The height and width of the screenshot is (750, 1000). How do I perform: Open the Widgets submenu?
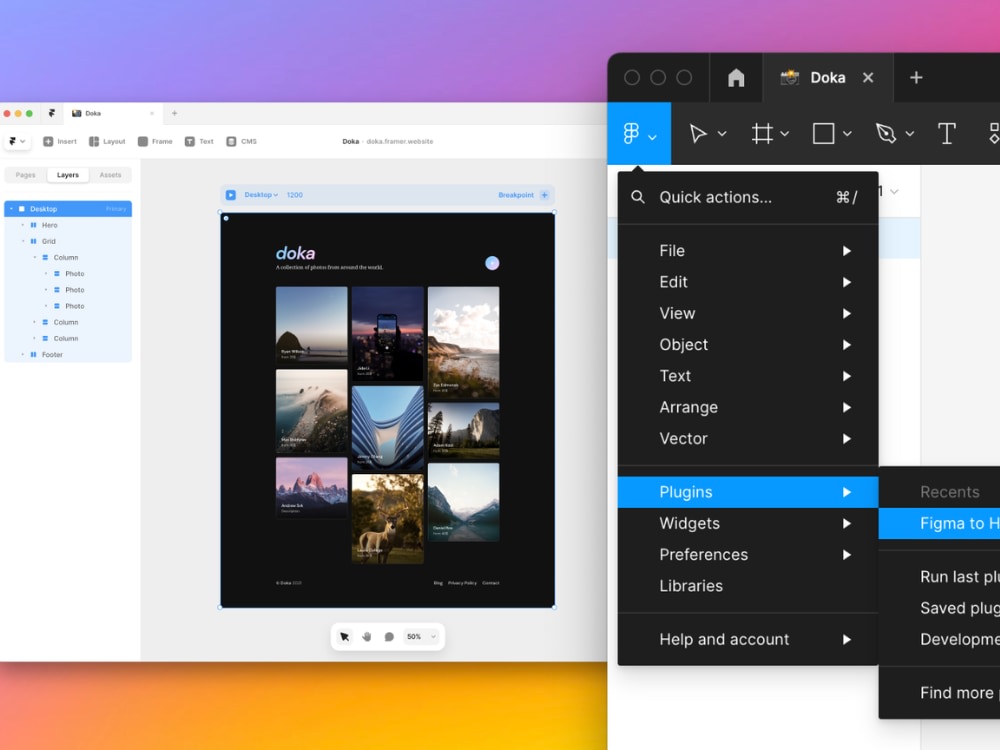tap(747, 523)
